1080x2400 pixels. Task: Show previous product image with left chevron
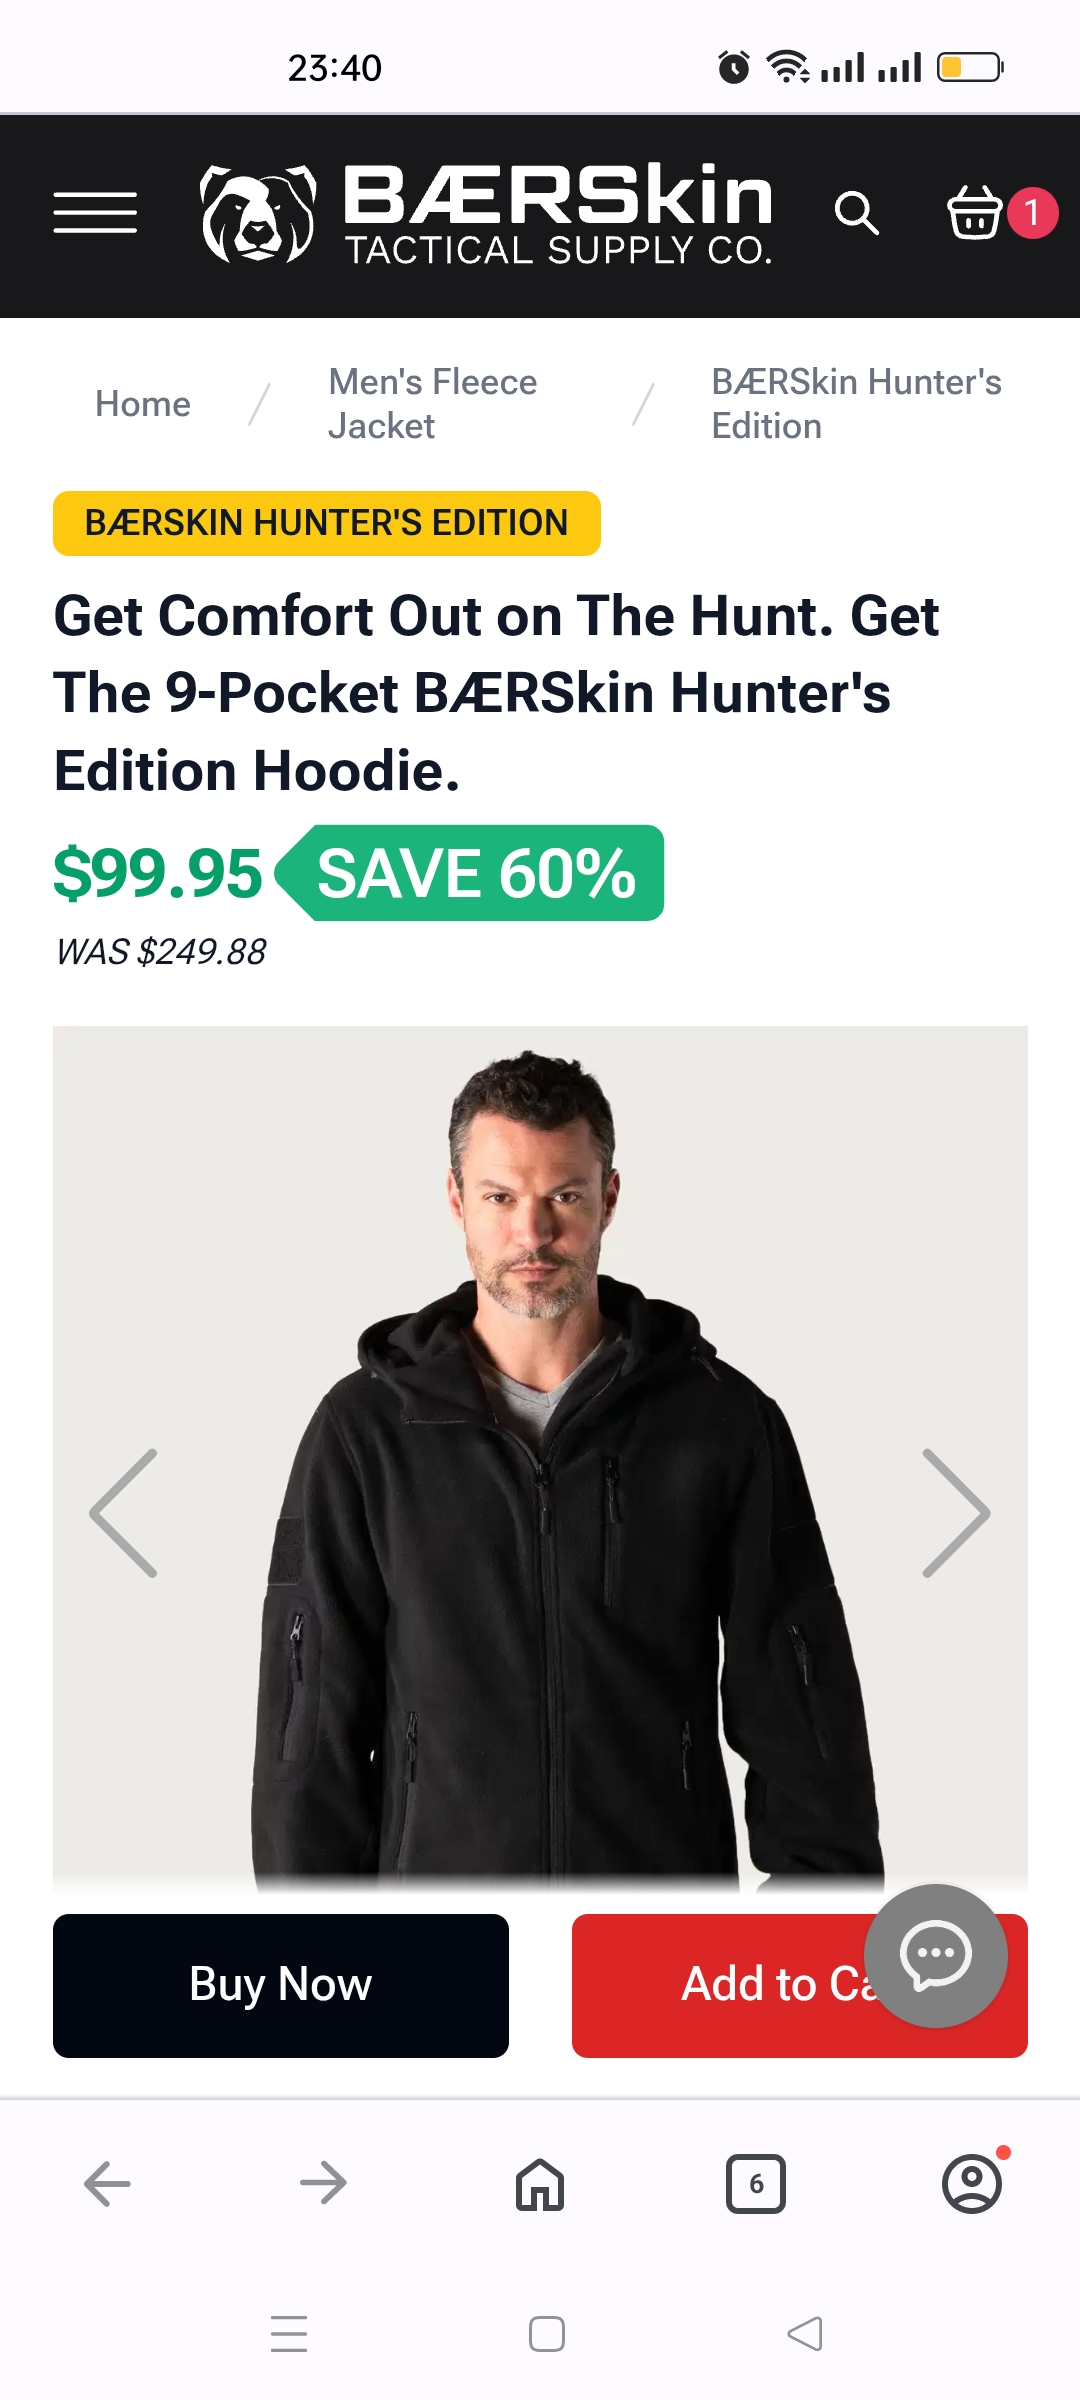(124, 1513)
